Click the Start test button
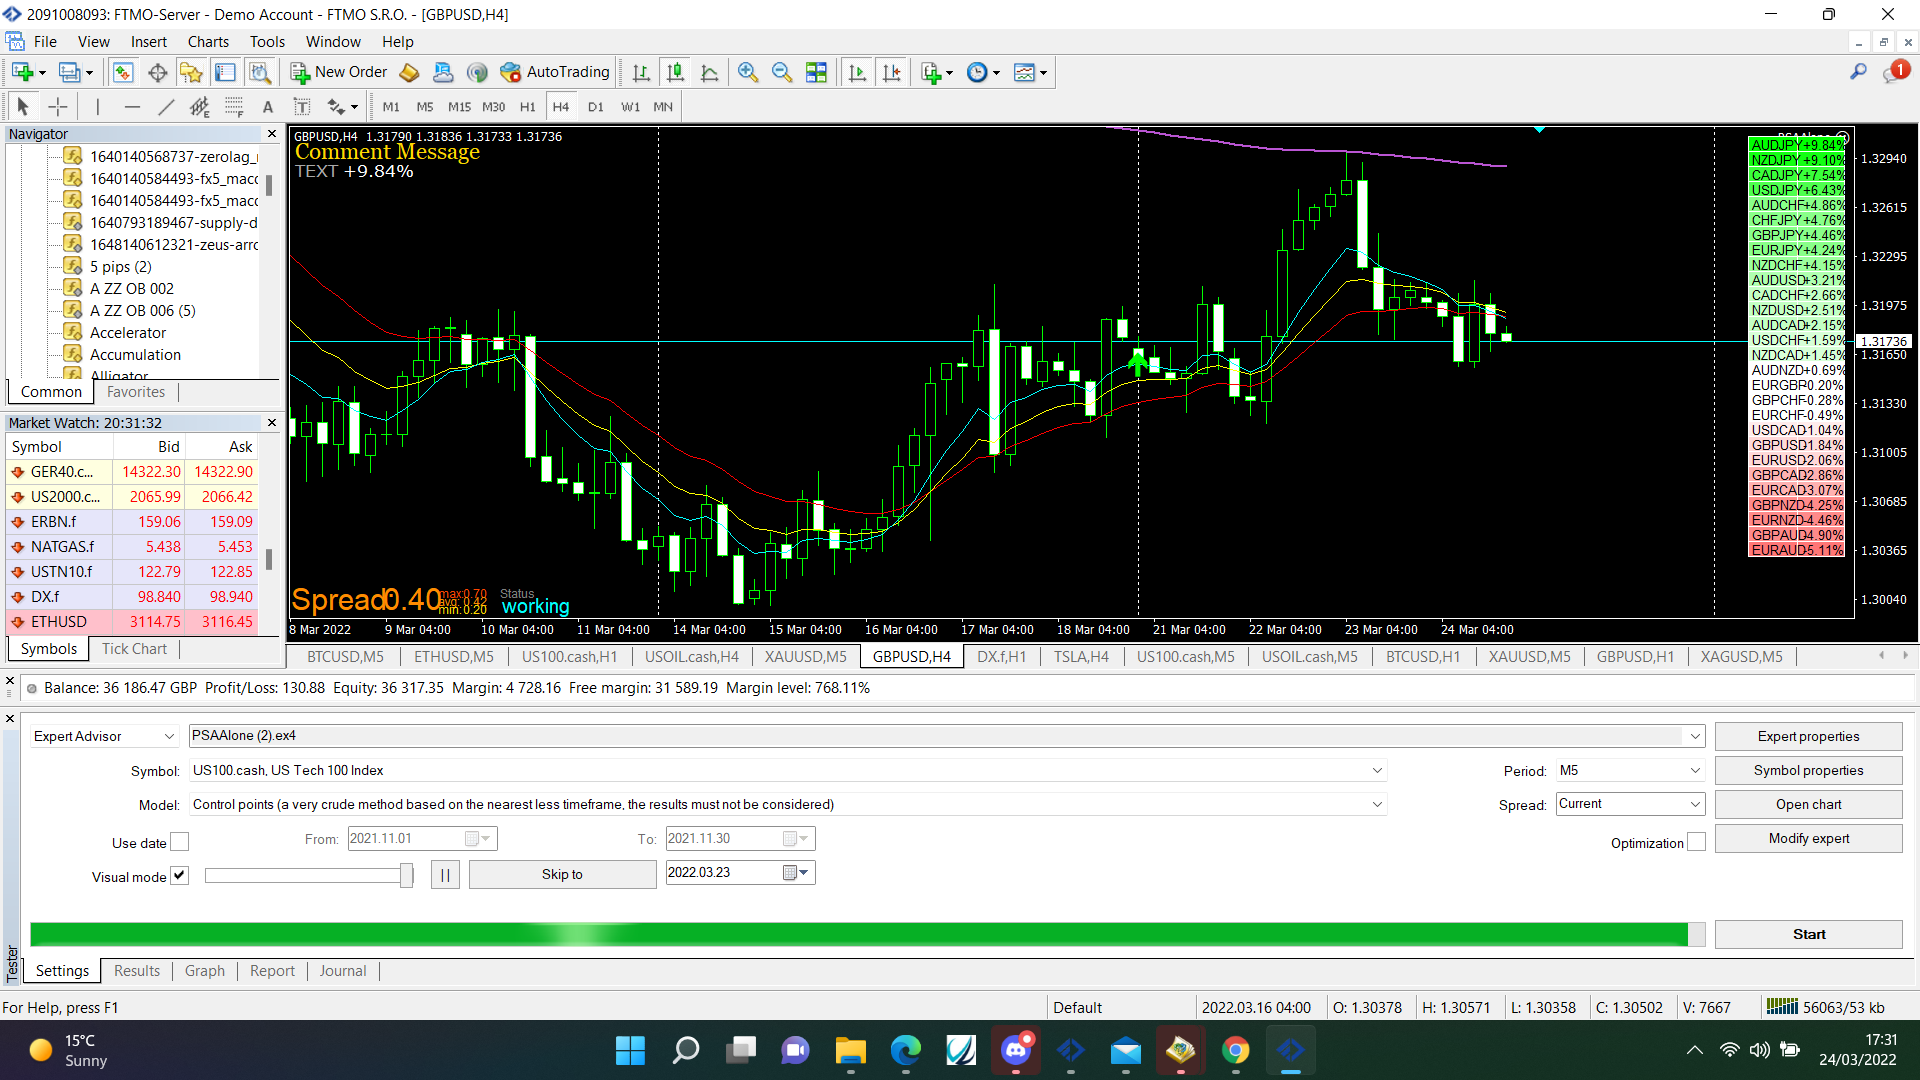1920x1080 pixels. tap(1808, 934)
